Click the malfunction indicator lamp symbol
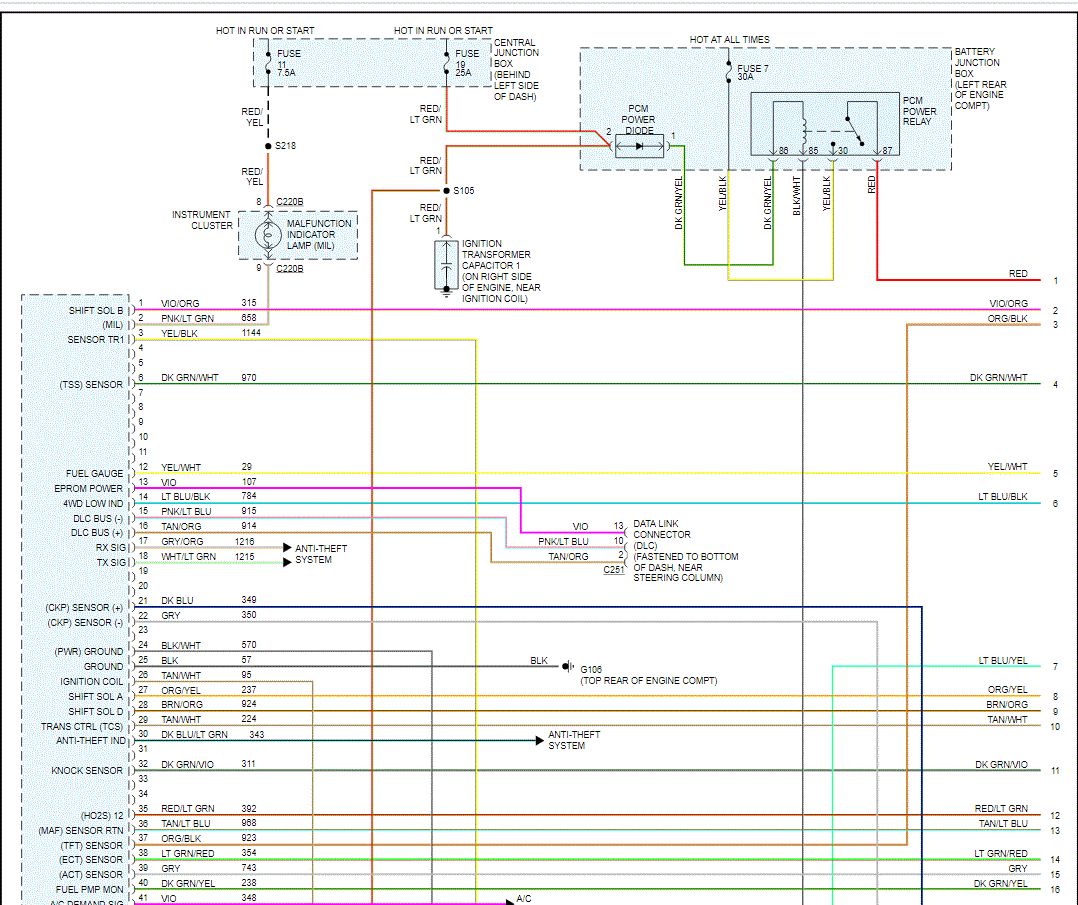This screenshot has width=1078, height=905. (268, 235)
